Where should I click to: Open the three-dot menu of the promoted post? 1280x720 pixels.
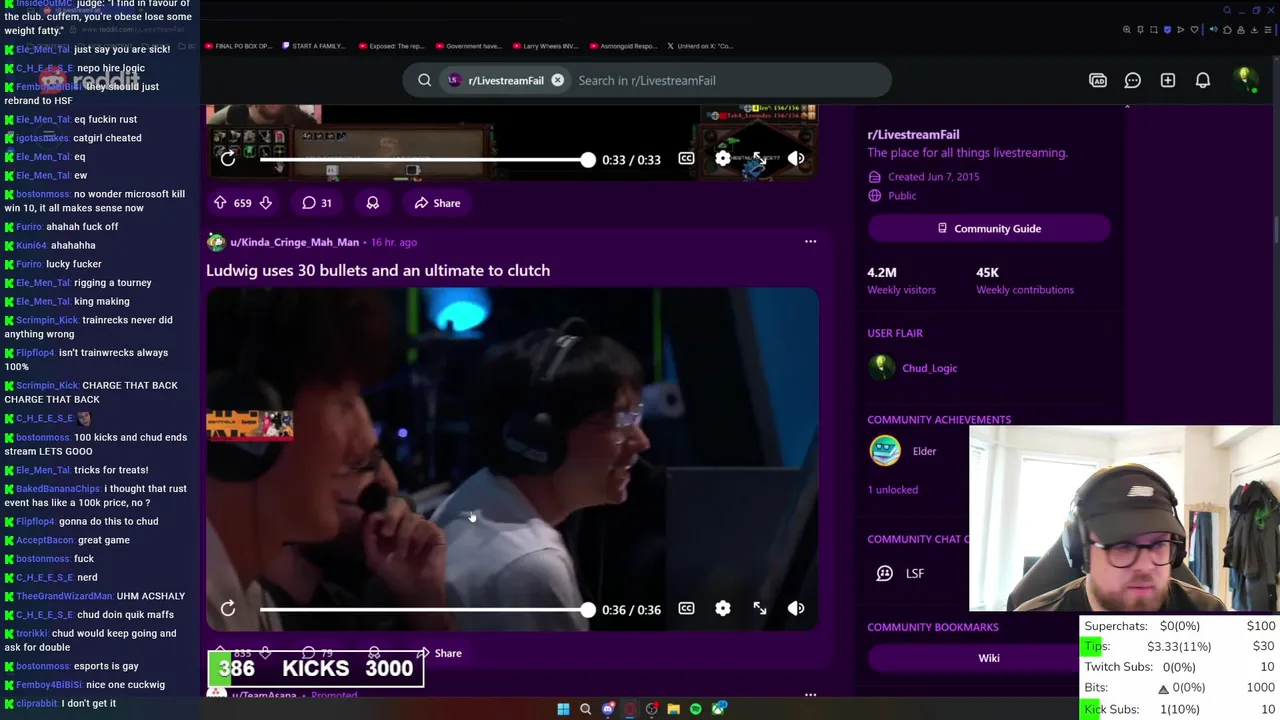[810, 694]
